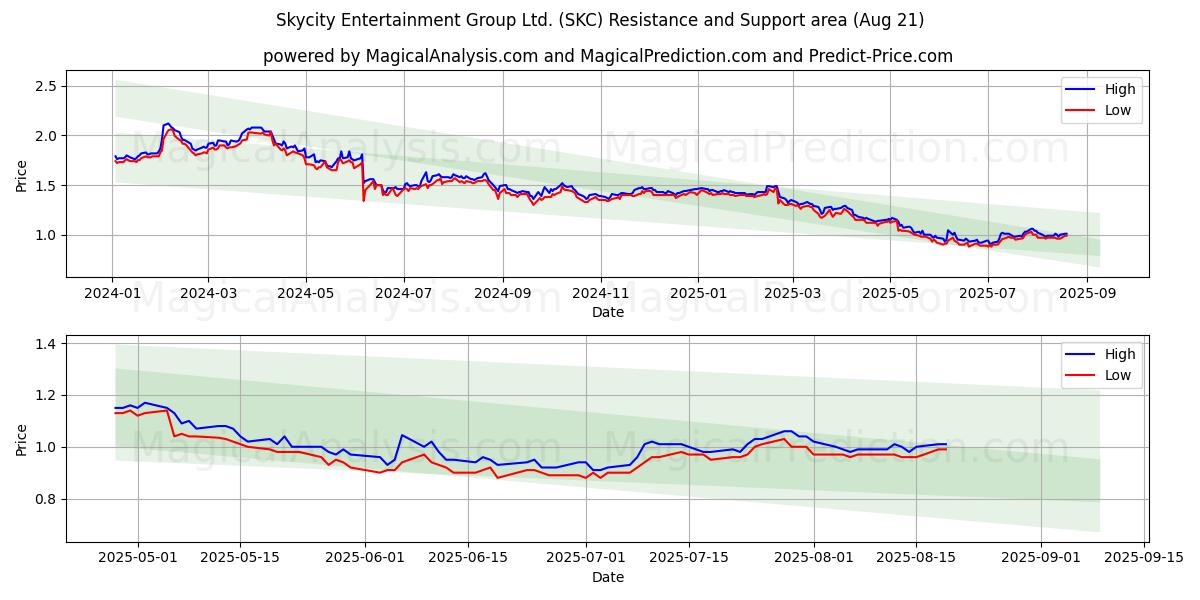1200x600 pixels.
Task: Click the '2024-05' tick label
Action: click(306, 294)
